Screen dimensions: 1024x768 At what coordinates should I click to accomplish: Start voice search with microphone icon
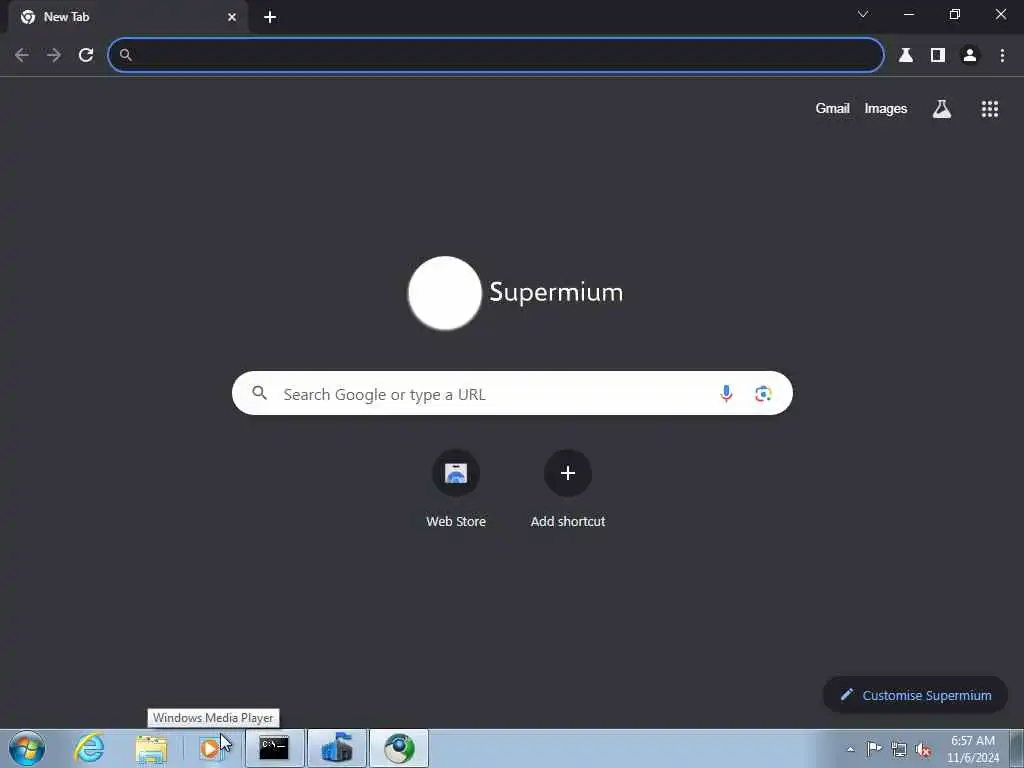(x=726, y=393)
